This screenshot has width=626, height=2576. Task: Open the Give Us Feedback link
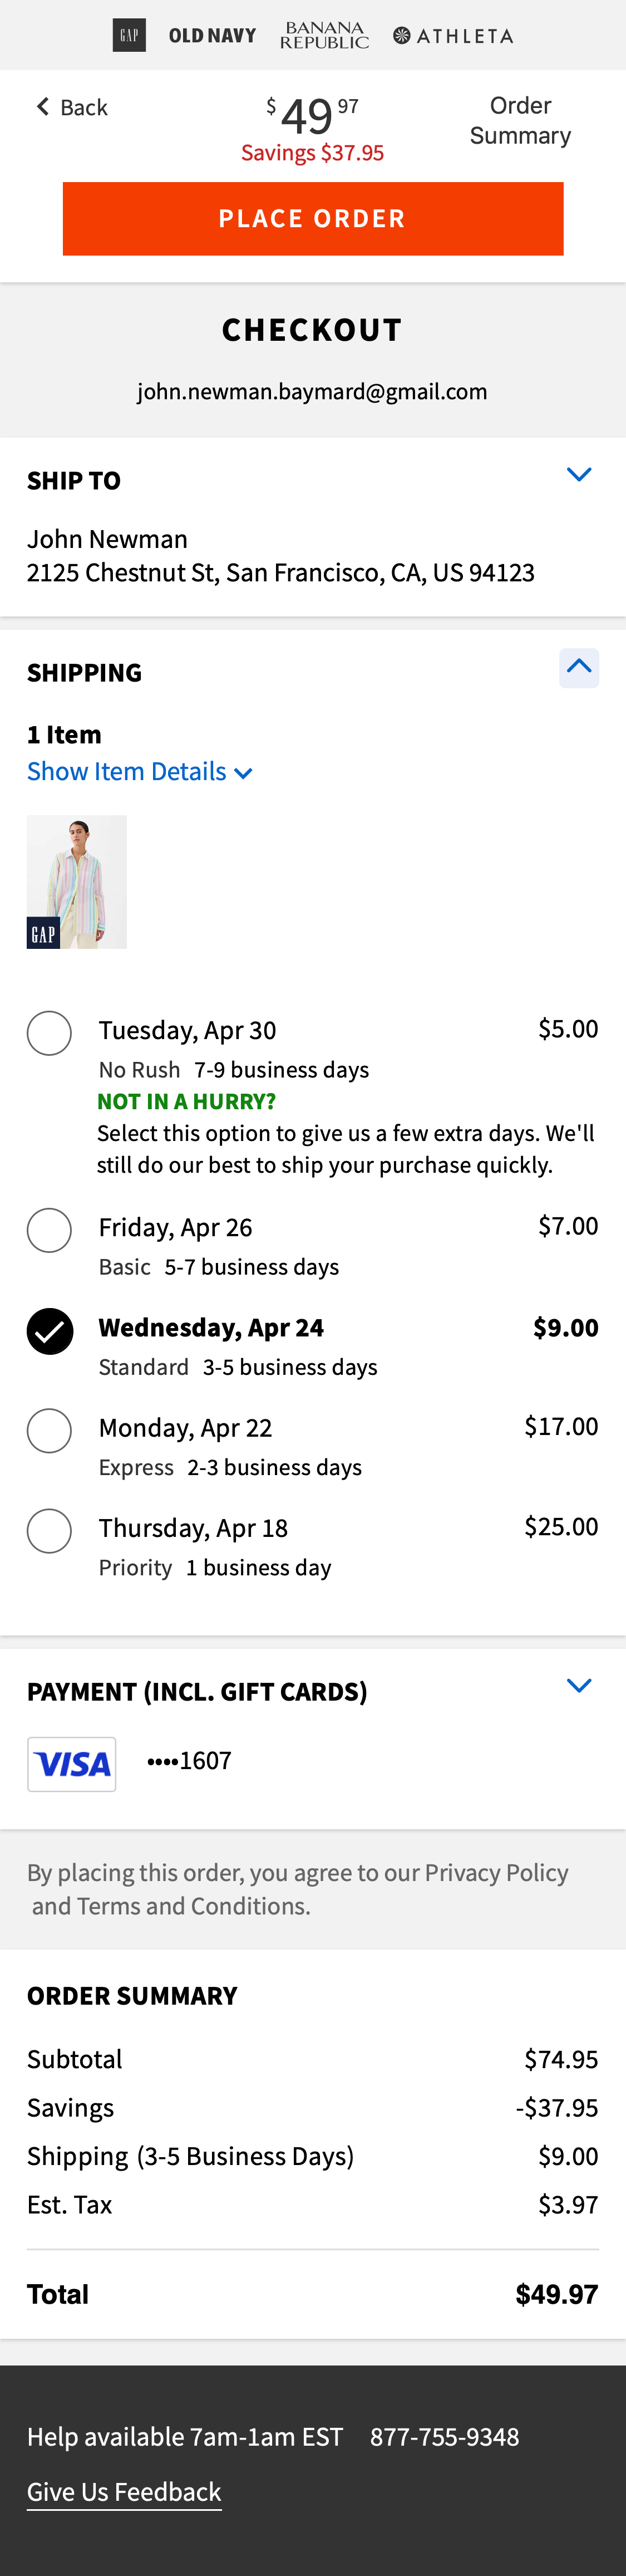pos(124,2491)
